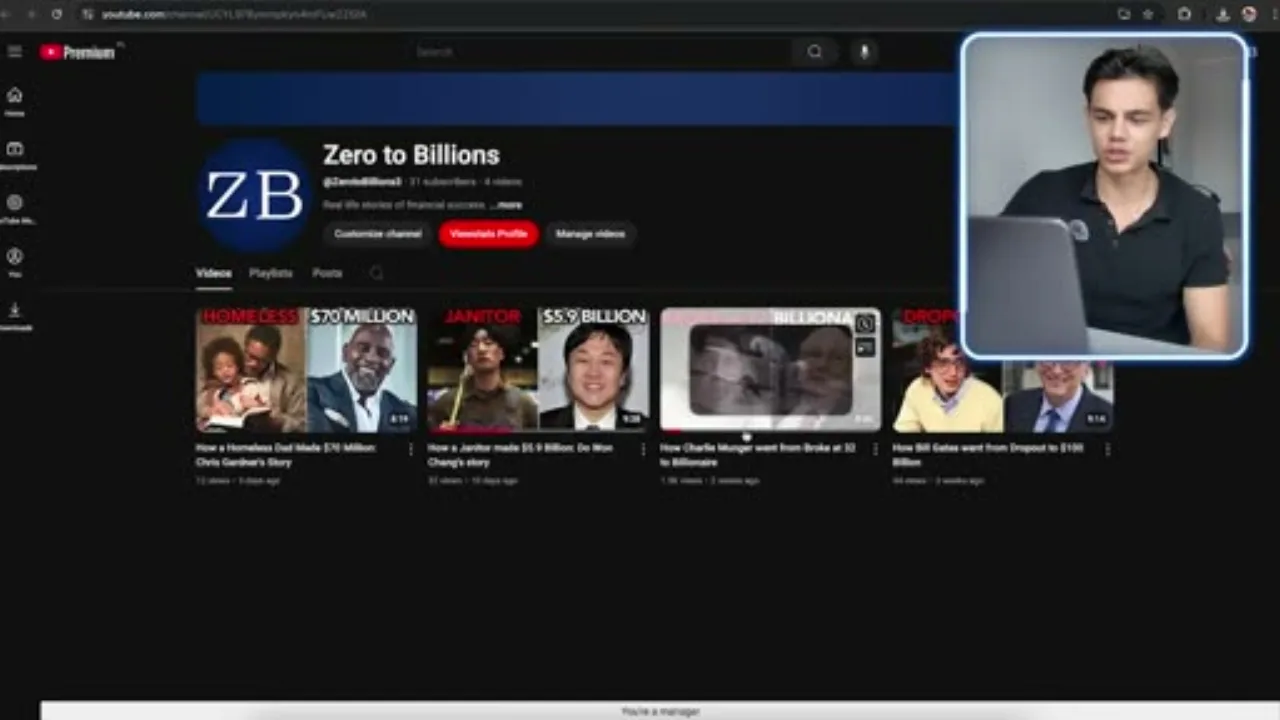Open options menu for Charlie Munger video
1280x720 pixels.
click(875, 450)
